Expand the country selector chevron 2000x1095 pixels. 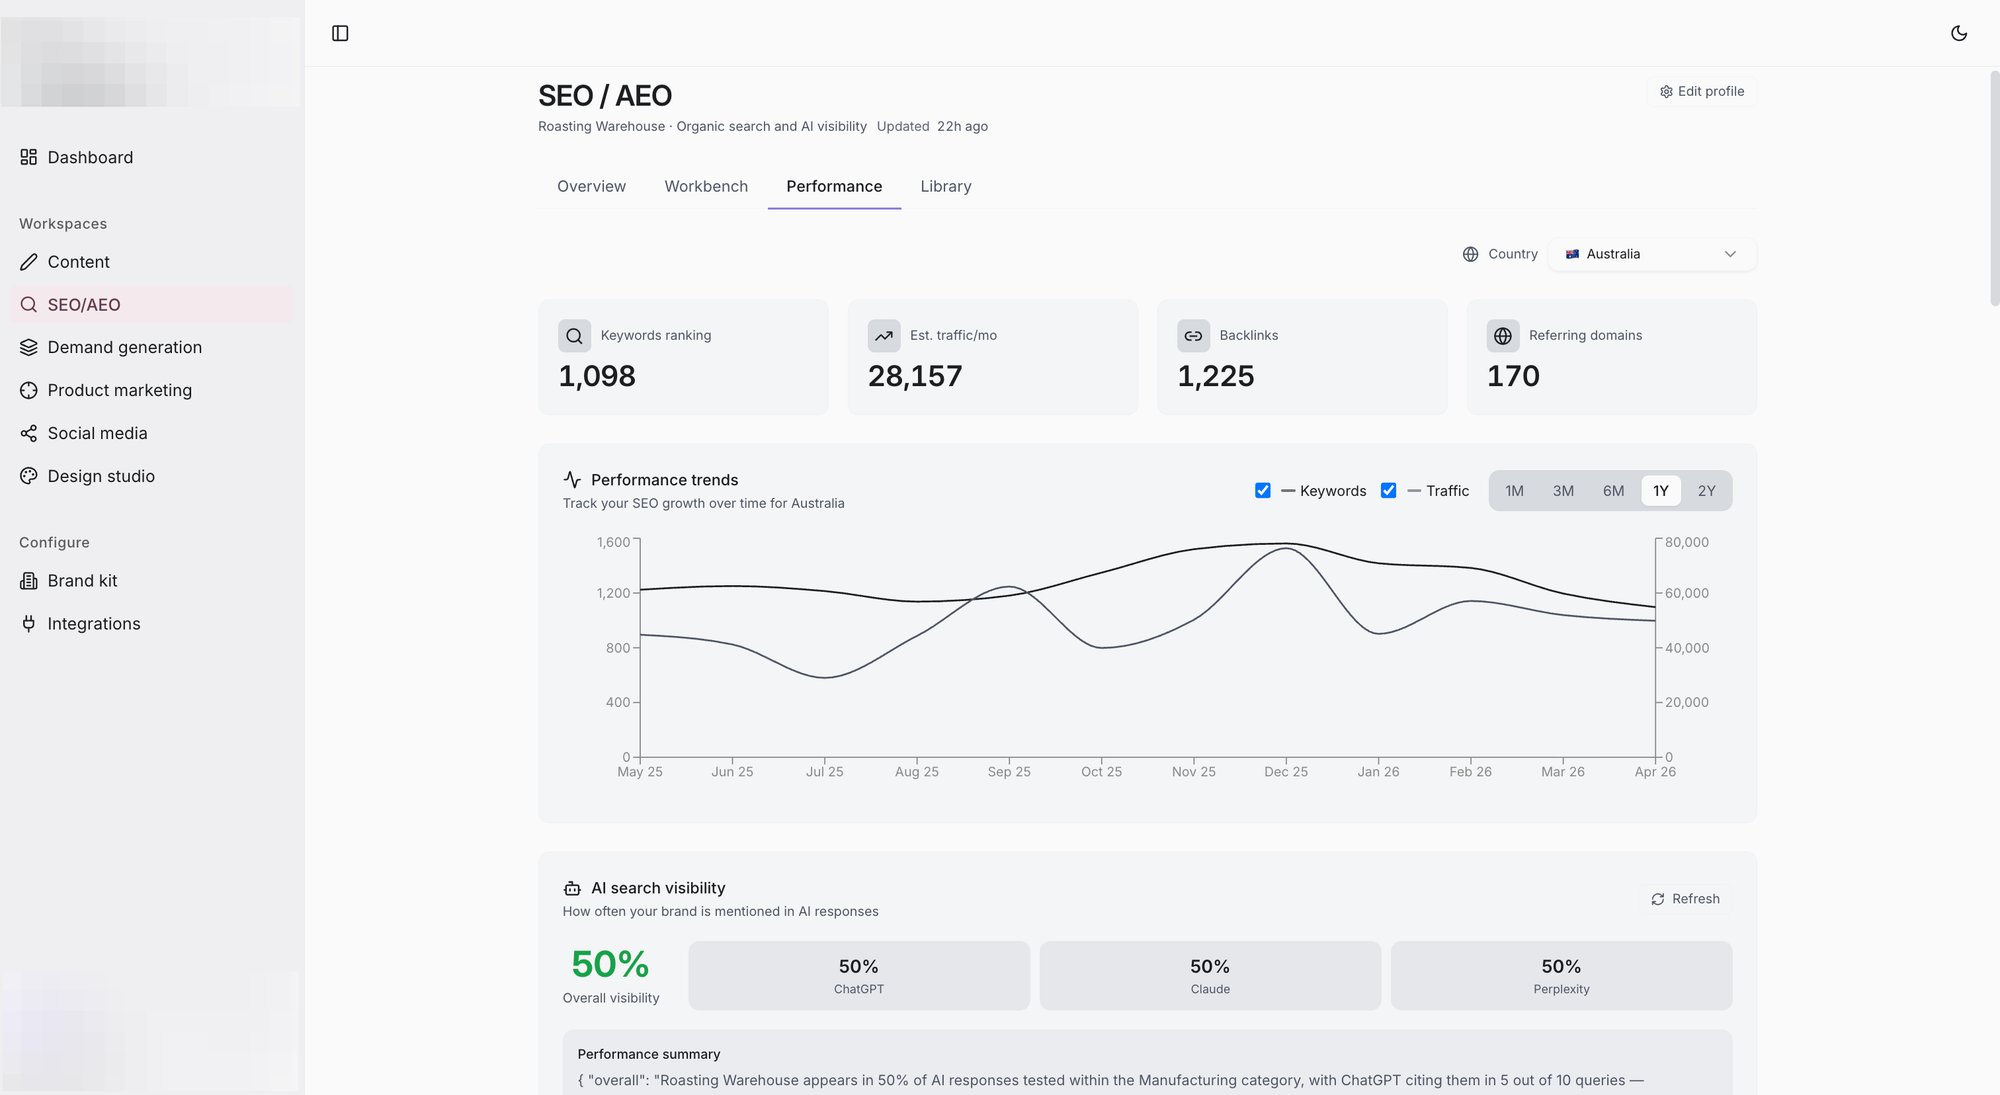1730,254
